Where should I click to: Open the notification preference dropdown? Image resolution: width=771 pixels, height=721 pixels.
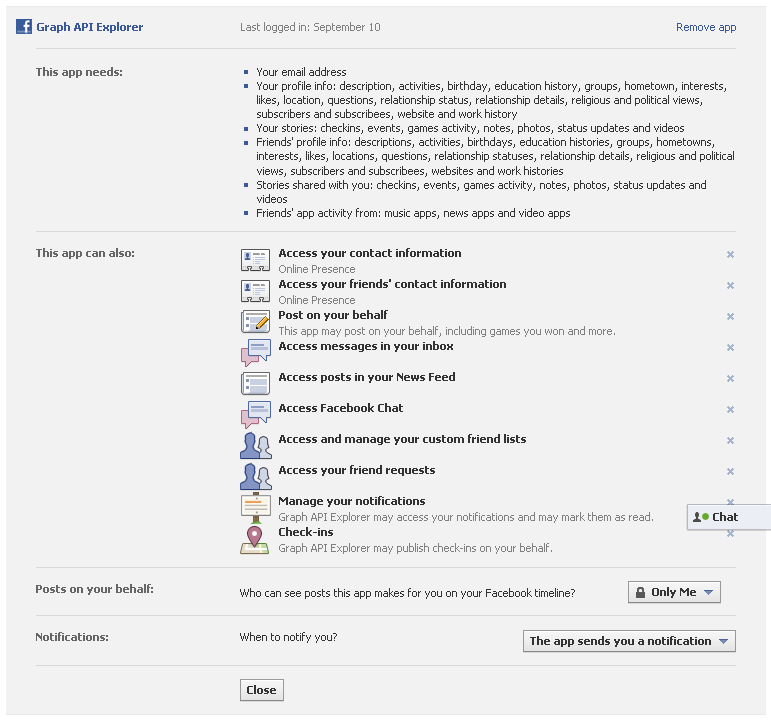click(x=629, y=641)
